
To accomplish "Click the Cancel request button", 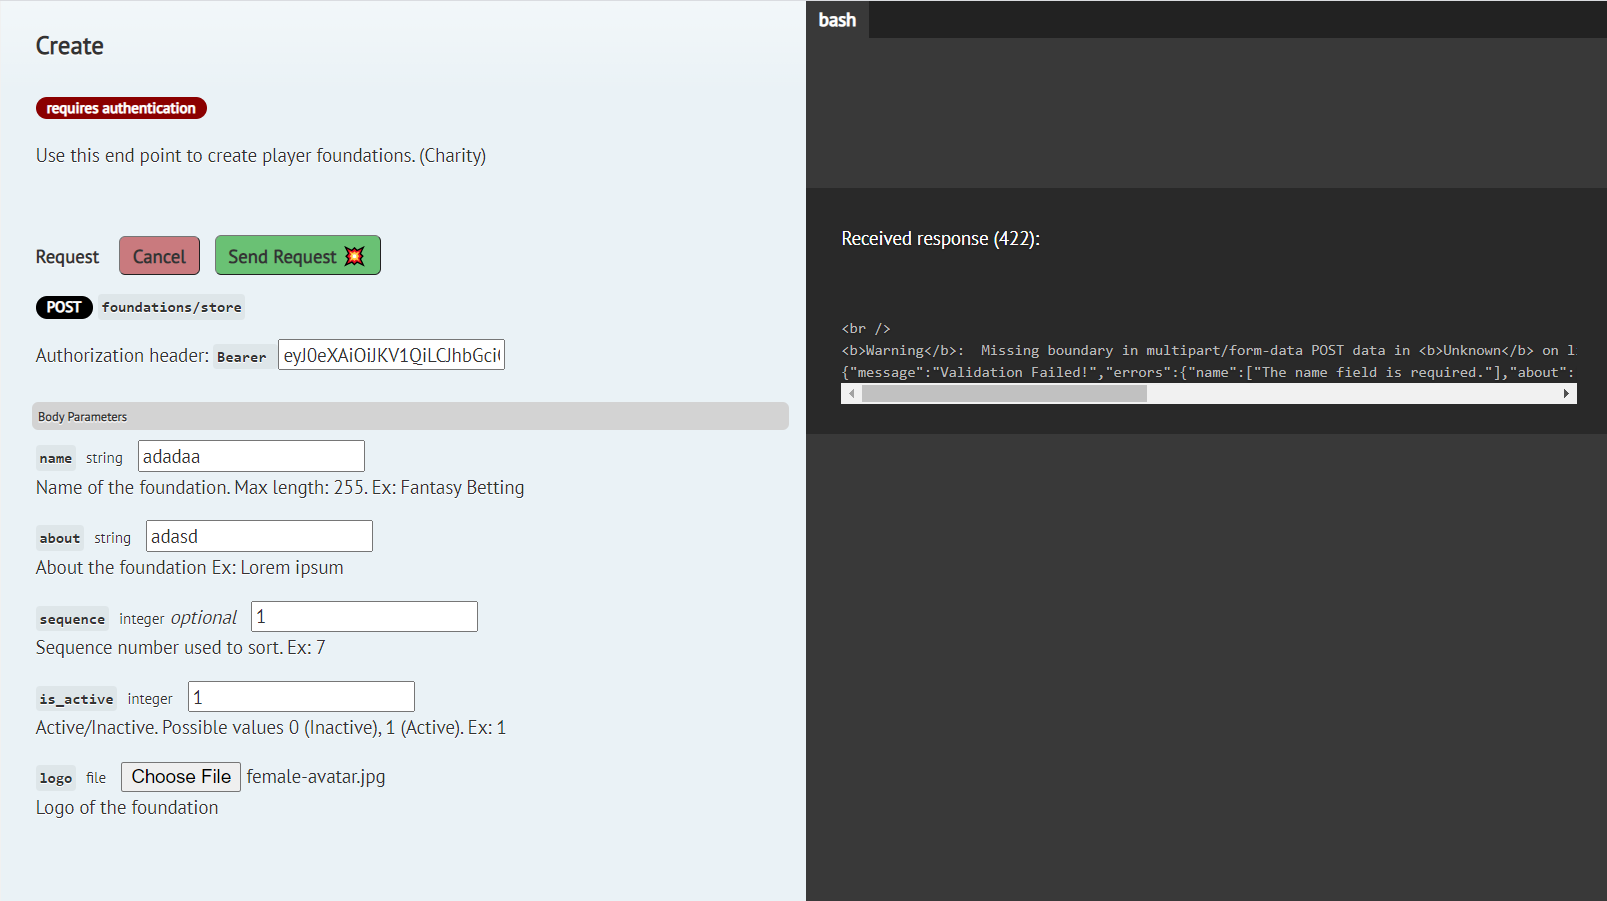I will click(x=159, y=256).
